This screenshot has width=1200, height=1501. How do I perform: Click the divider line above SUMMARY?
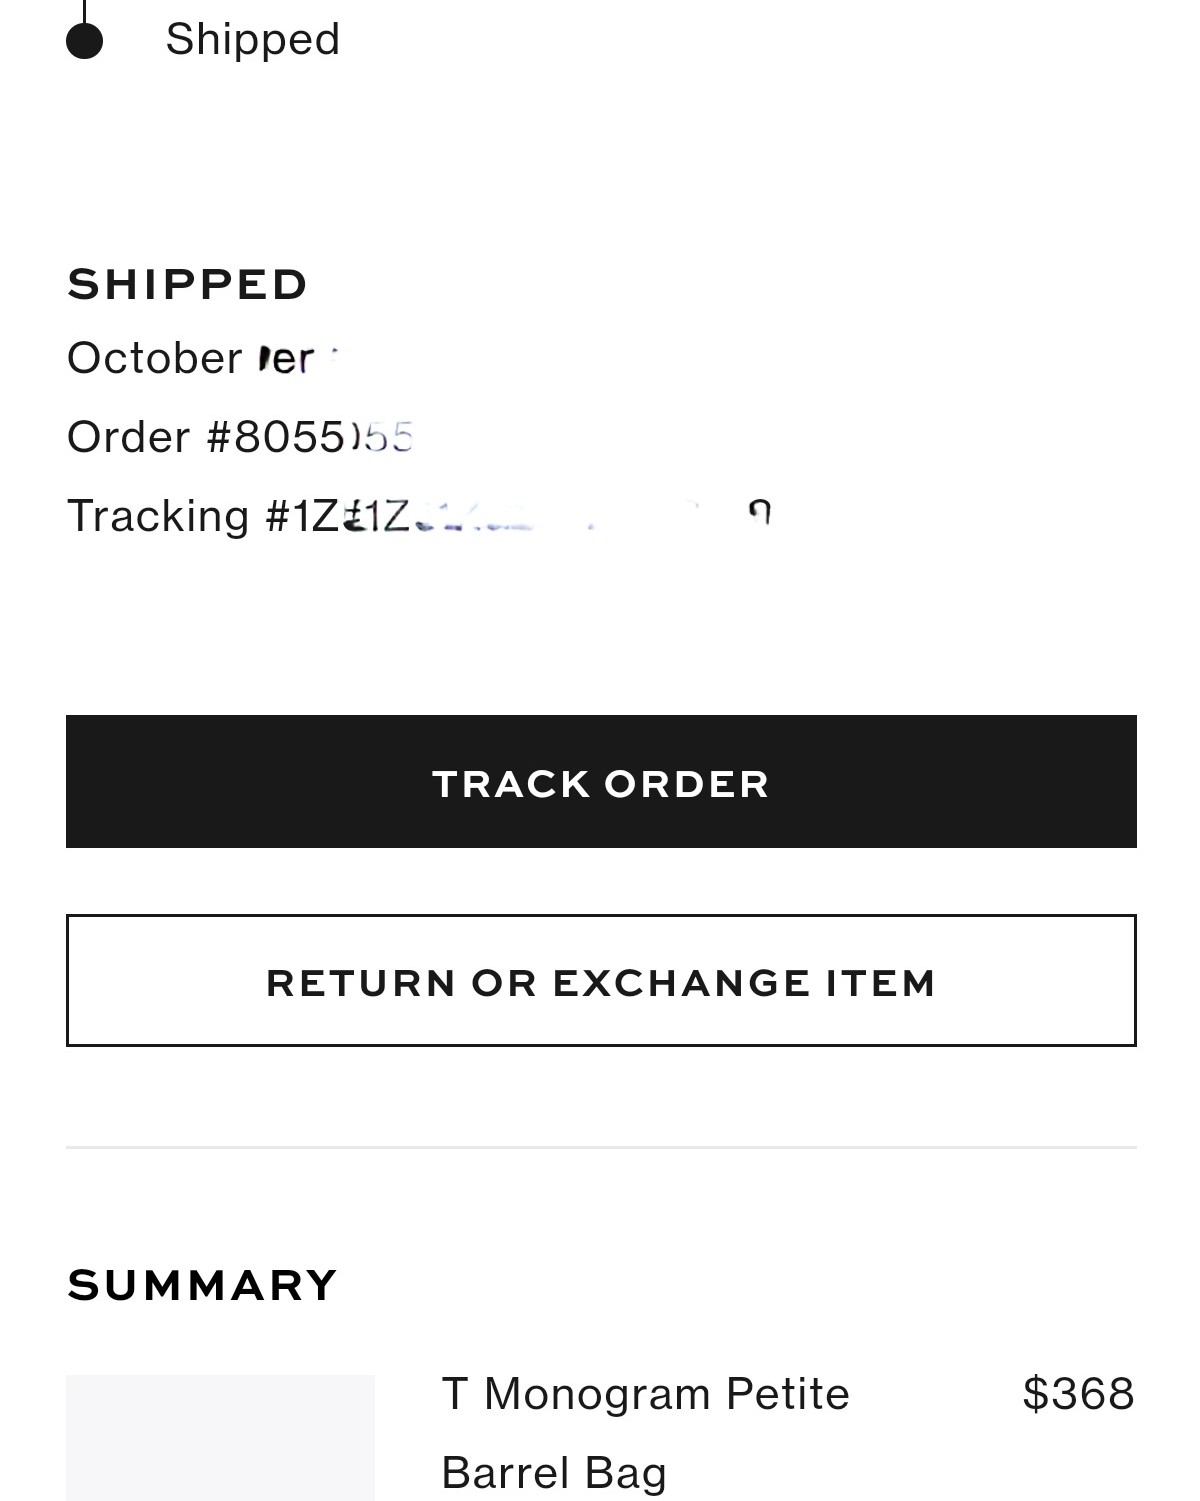pos(601,1147)
